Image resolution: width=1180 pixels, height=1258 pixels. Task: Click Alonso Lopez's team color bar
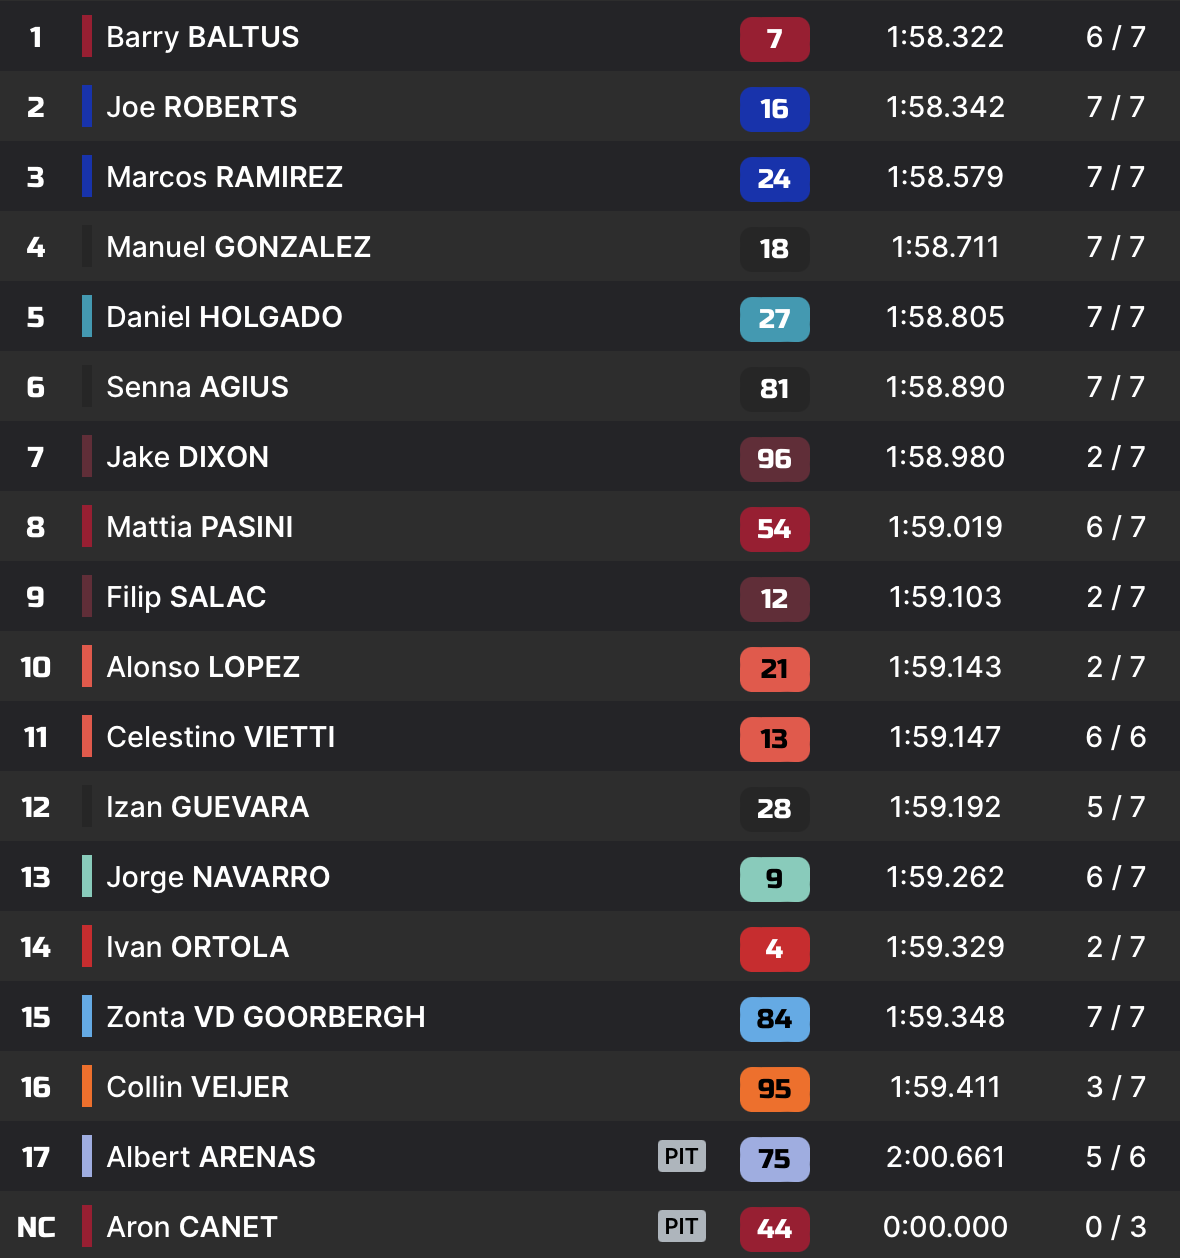[87, 667]
